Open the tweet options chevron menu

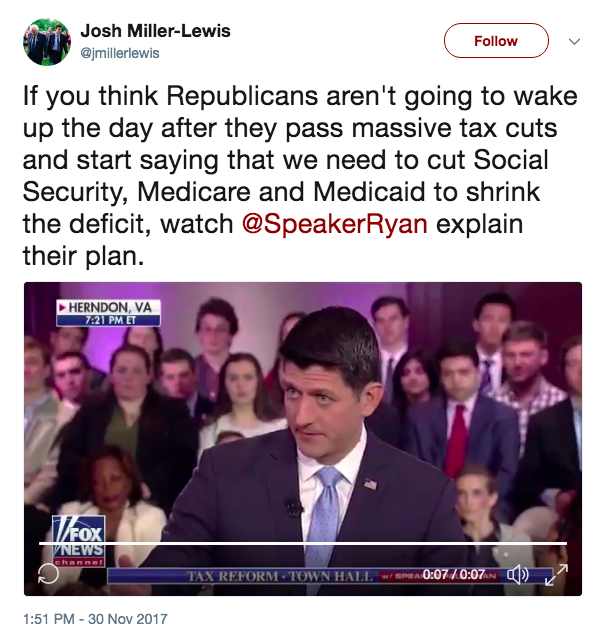tap(574, 41)
